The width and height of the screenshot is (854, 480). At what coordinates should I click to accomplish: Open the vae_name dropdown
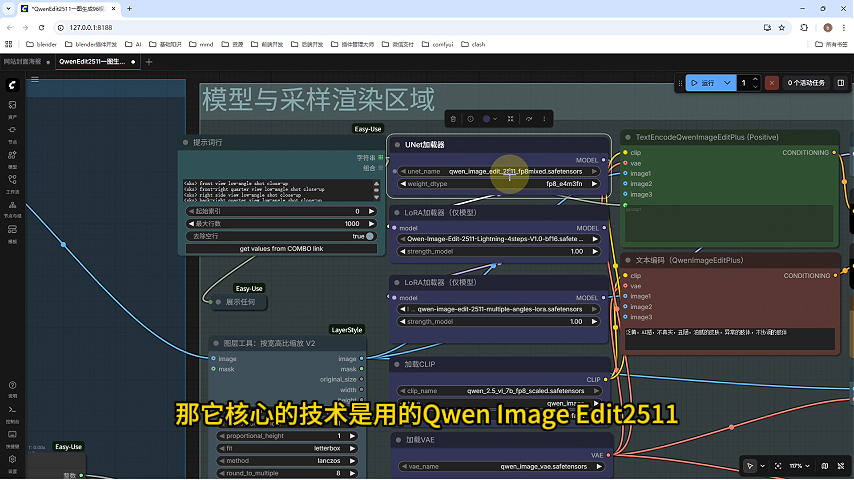coord(500,466)
